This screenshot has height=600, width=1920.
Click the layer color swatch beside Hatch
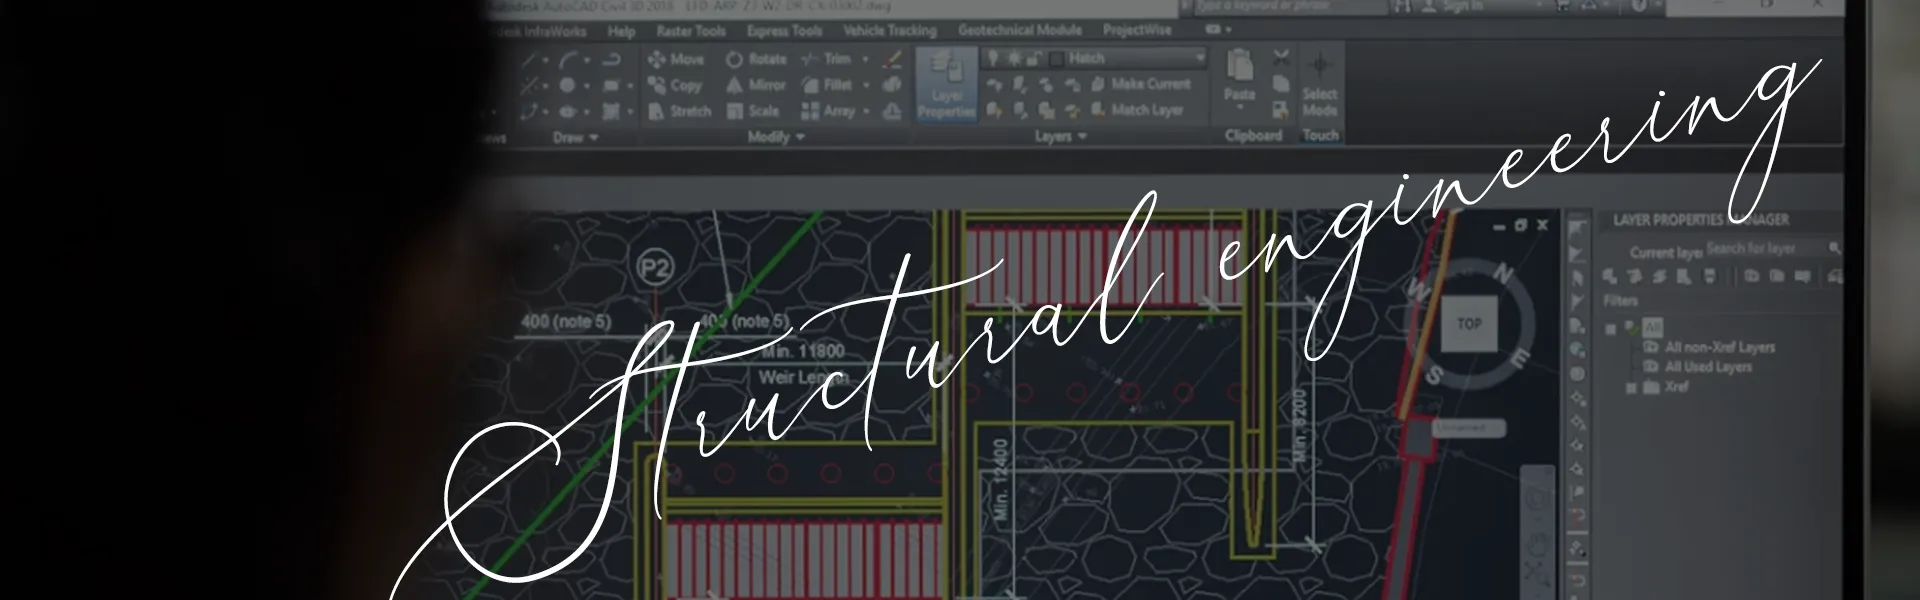(x=1056, y=59)
